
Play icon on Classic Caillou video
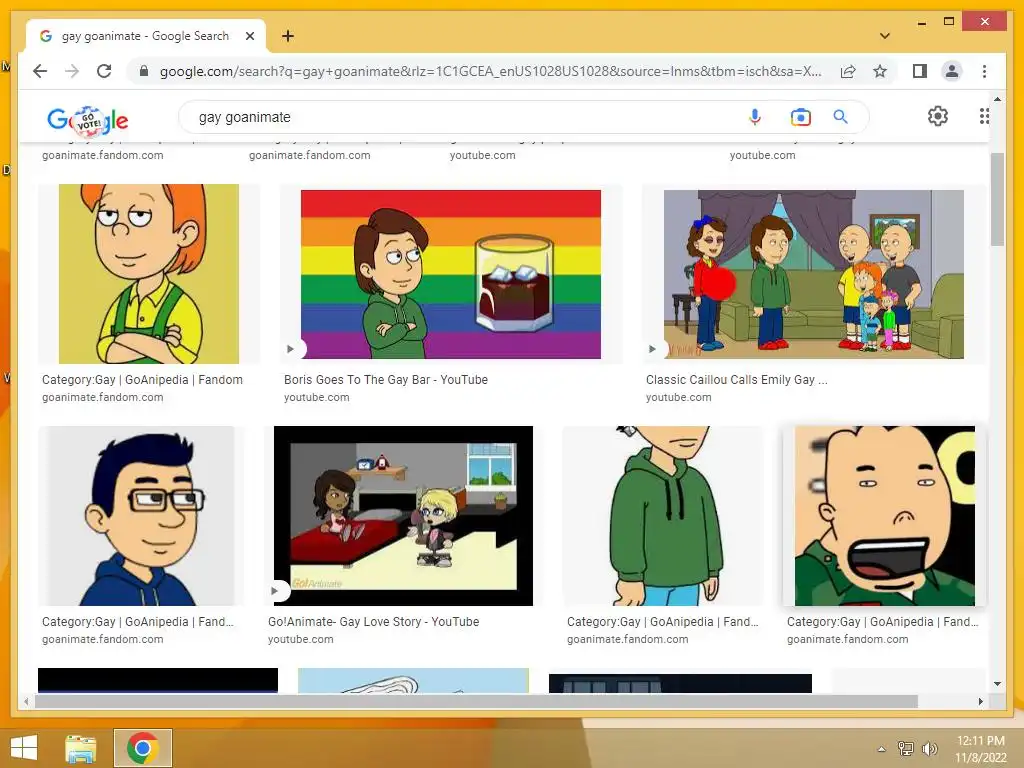pyautogui.click(x=652, y=349)
